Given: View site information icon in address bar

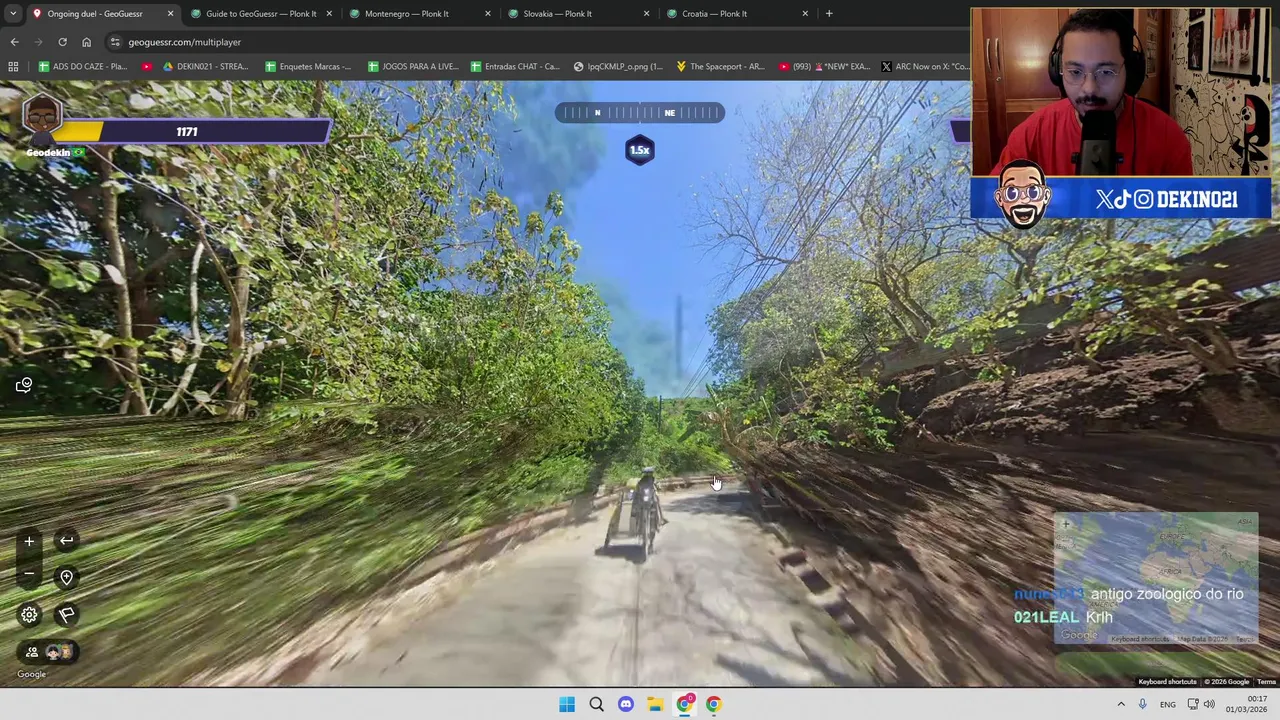Looking at the screenshot, I should tap(115, 42).
